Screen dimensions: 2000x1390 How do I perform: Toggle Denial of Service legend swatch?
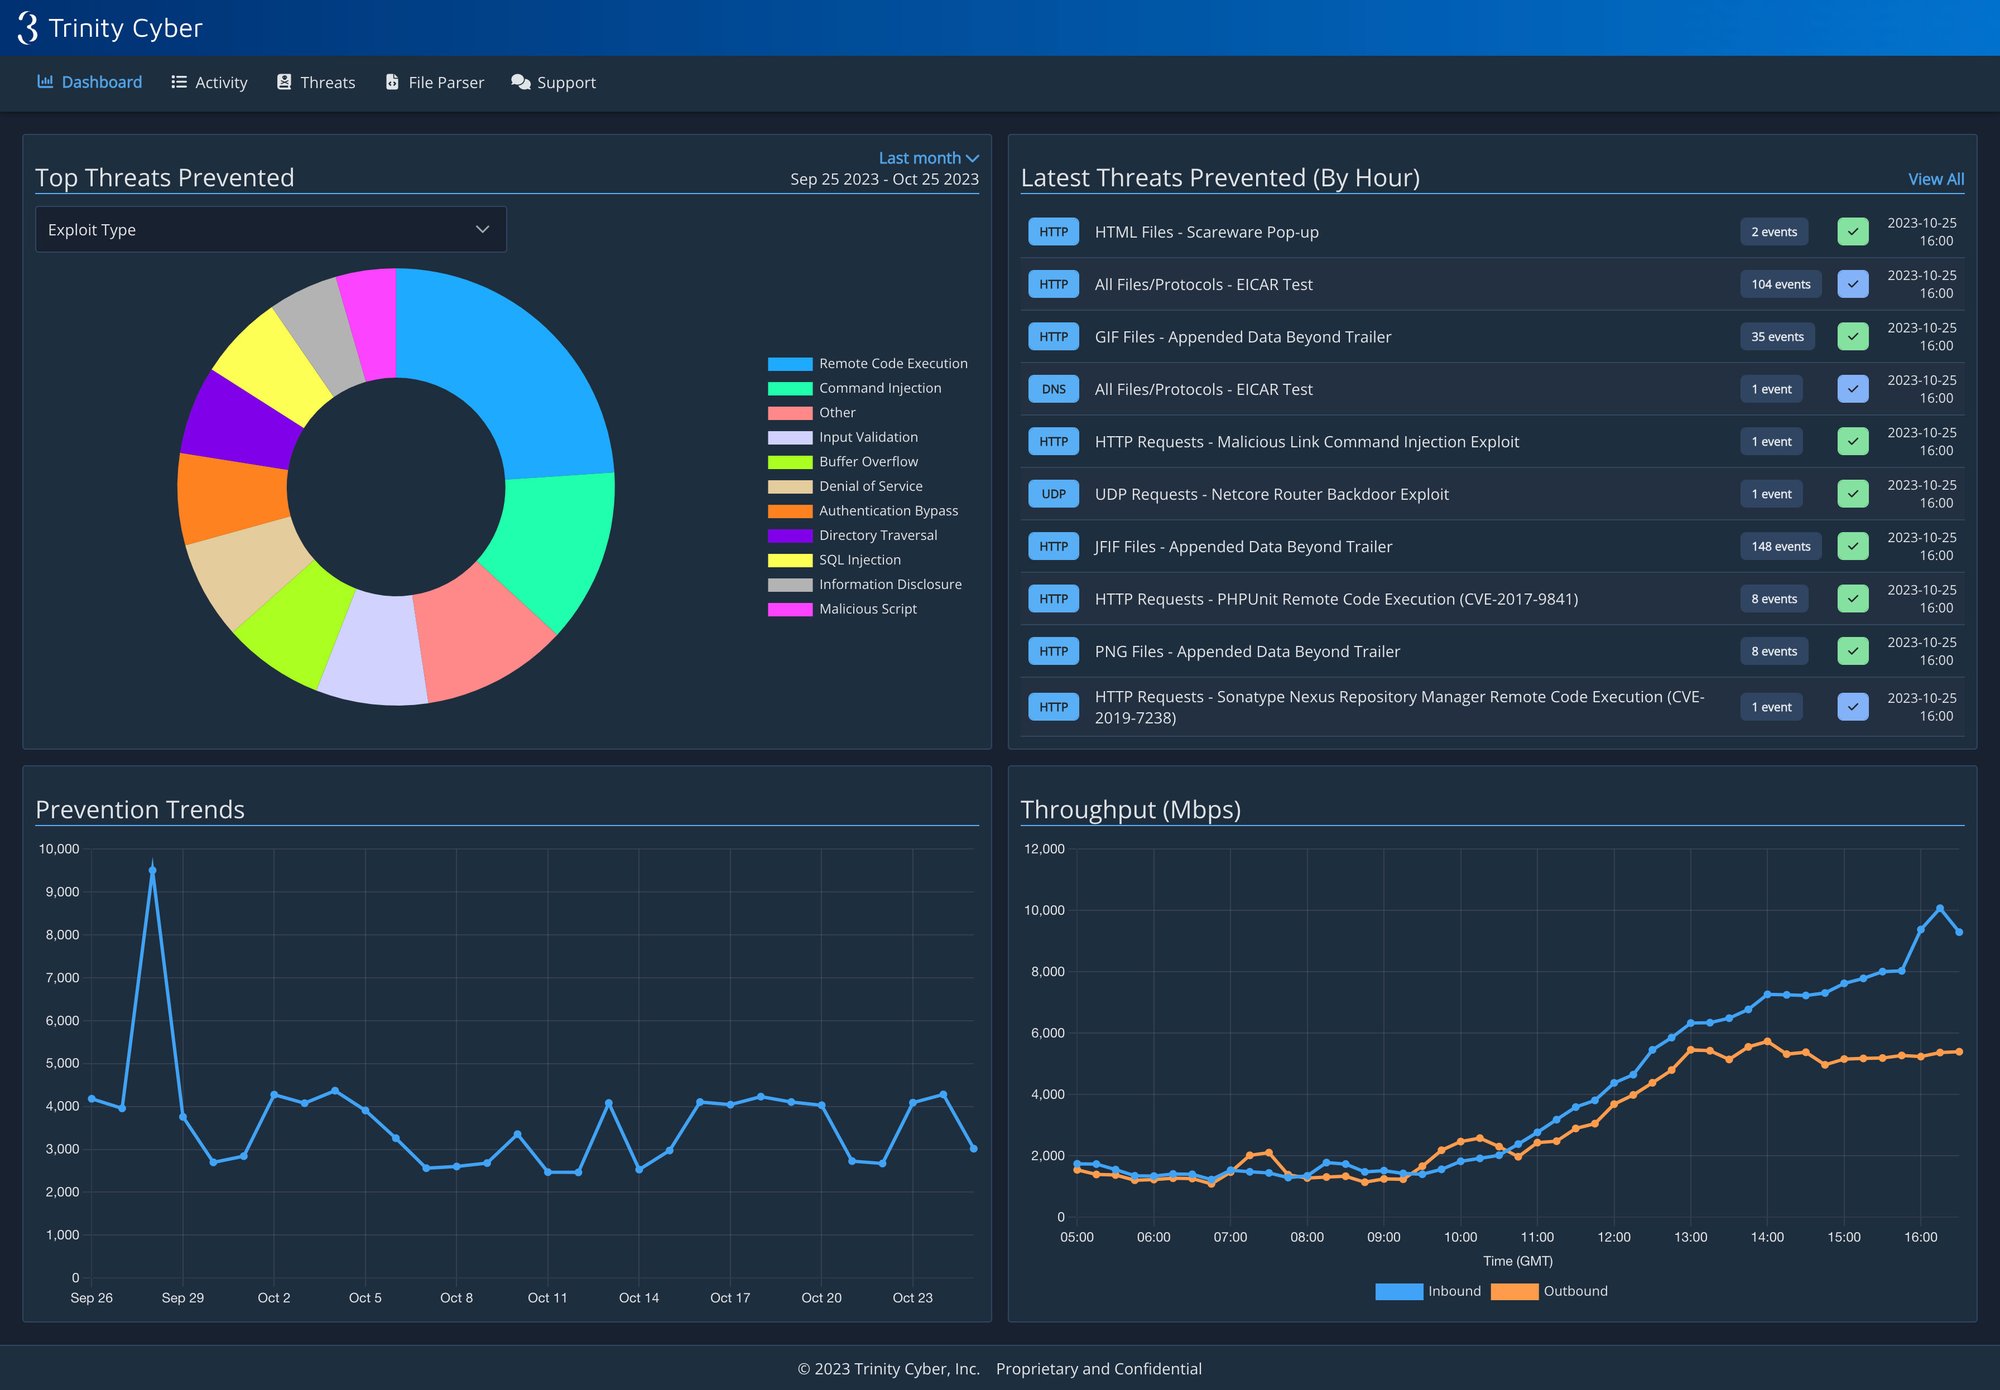pos(790,486)
